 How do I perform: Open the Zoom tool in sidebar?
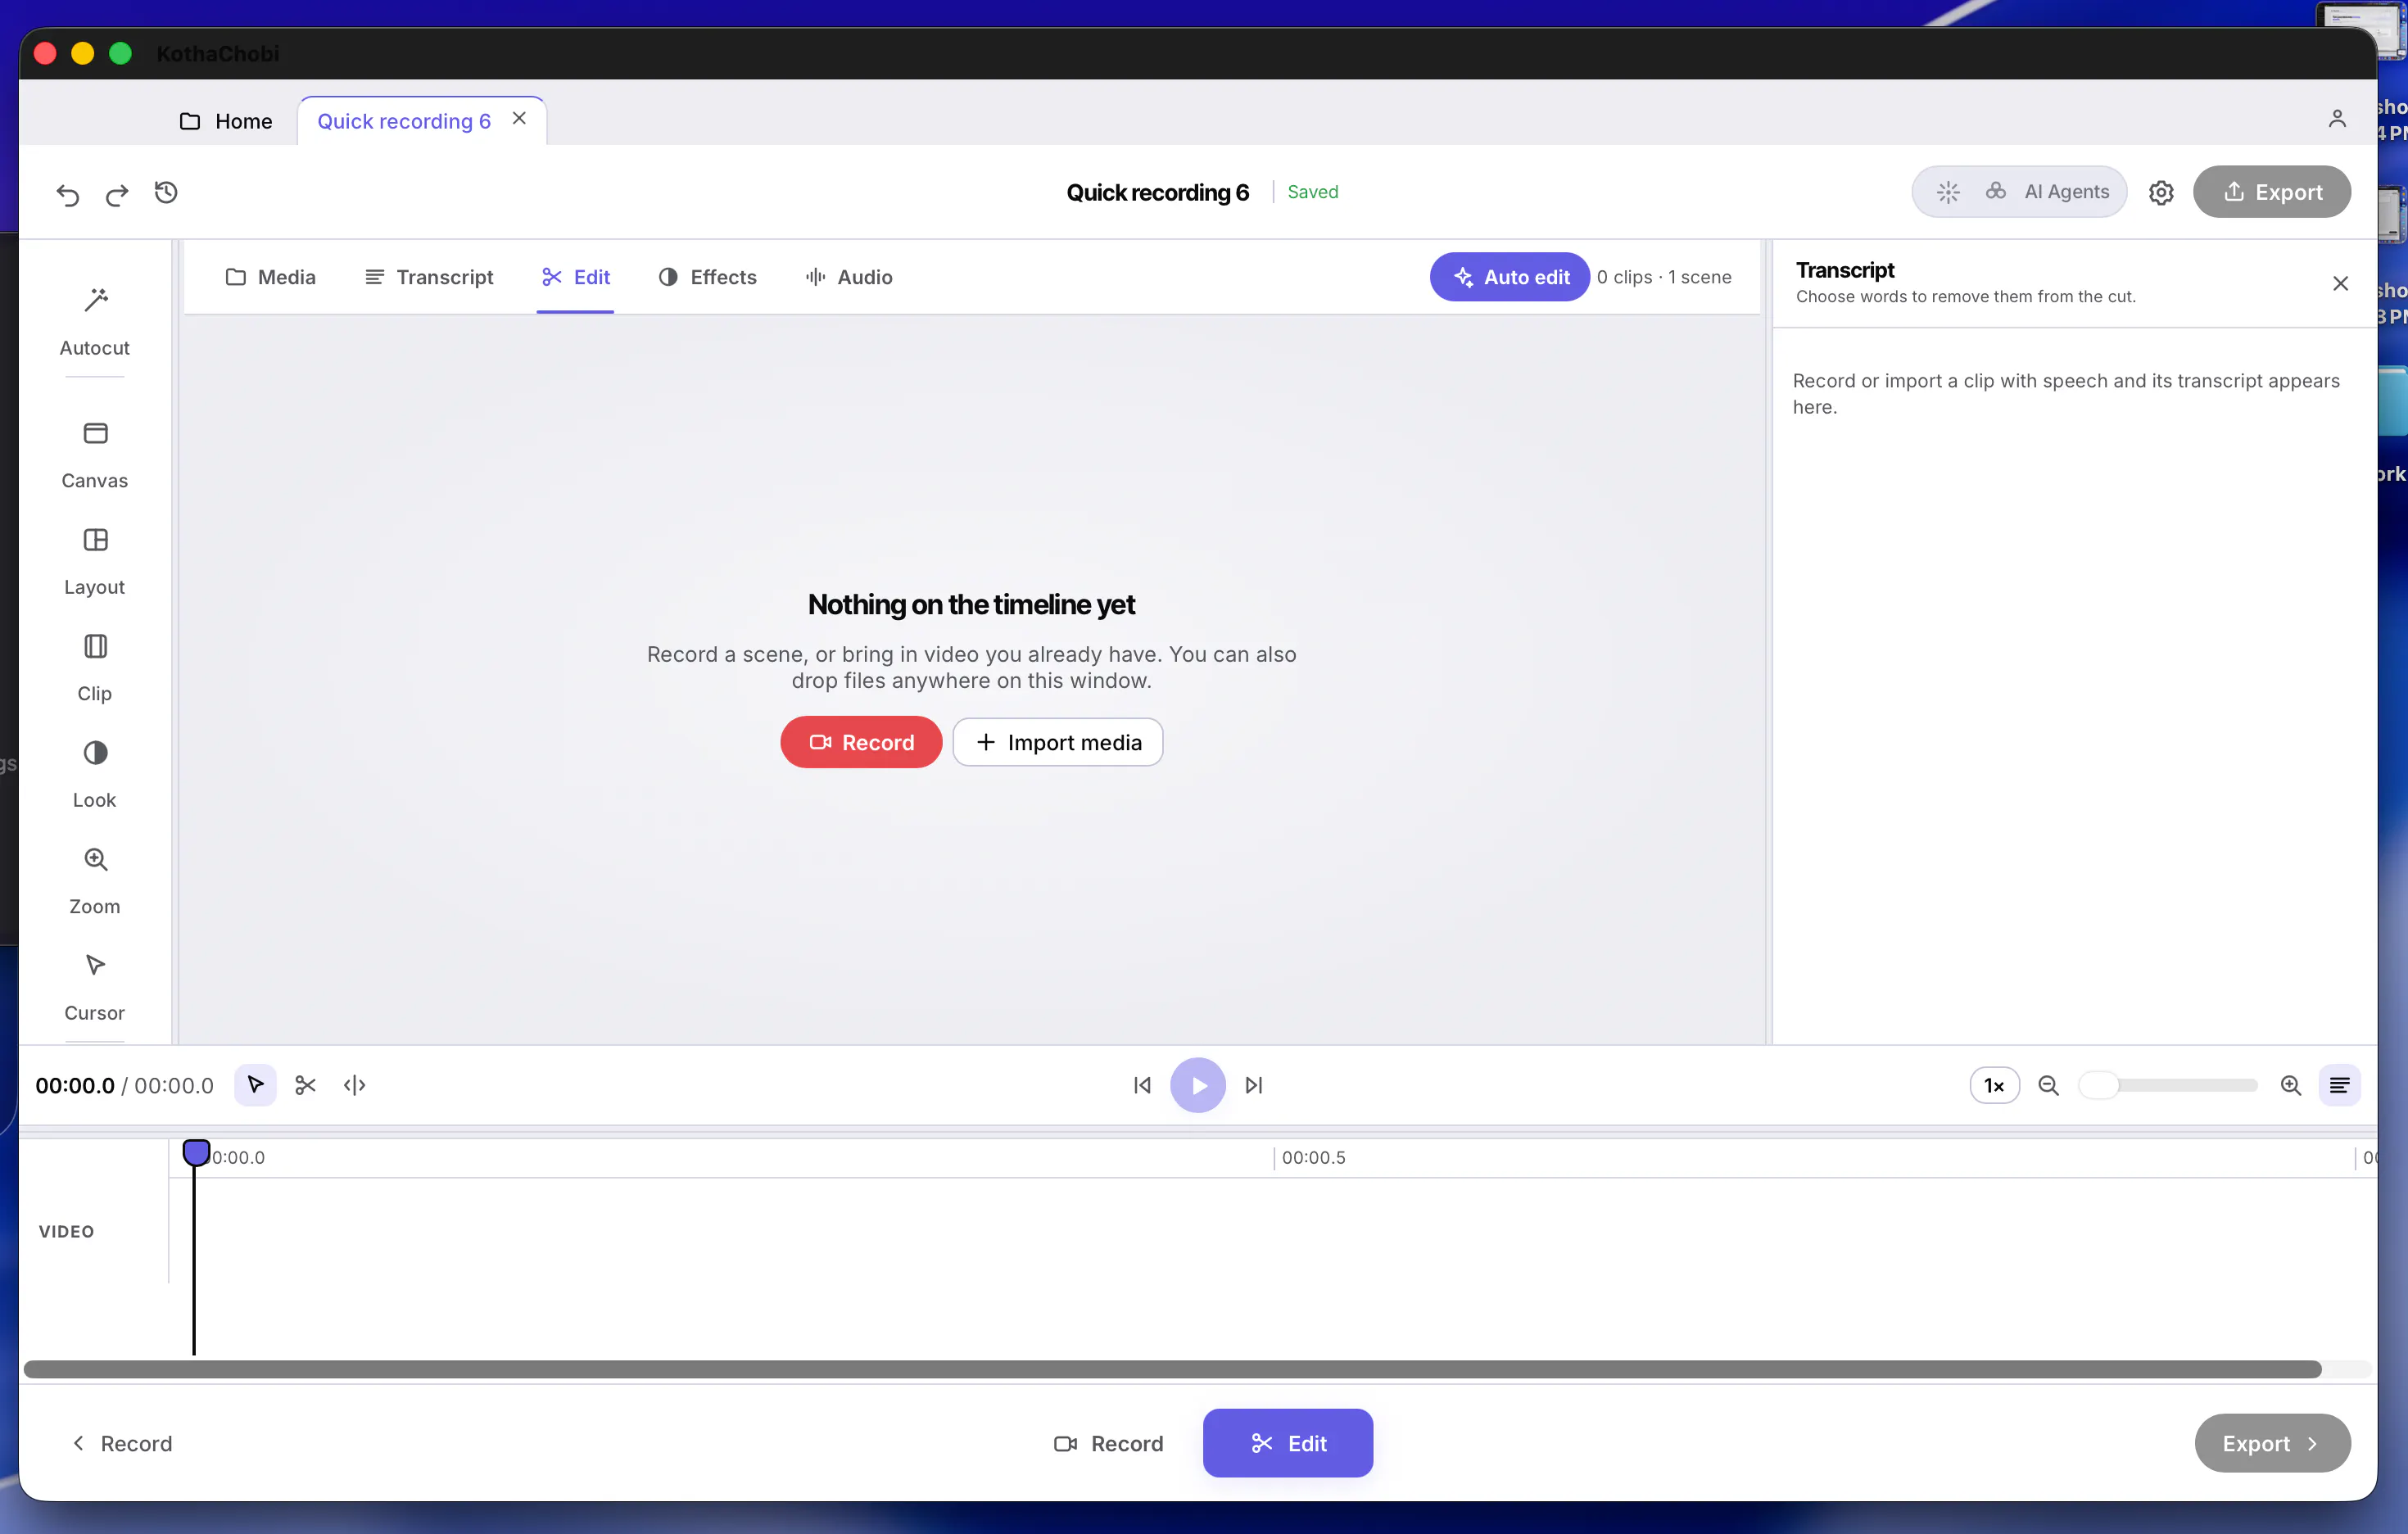95,880
